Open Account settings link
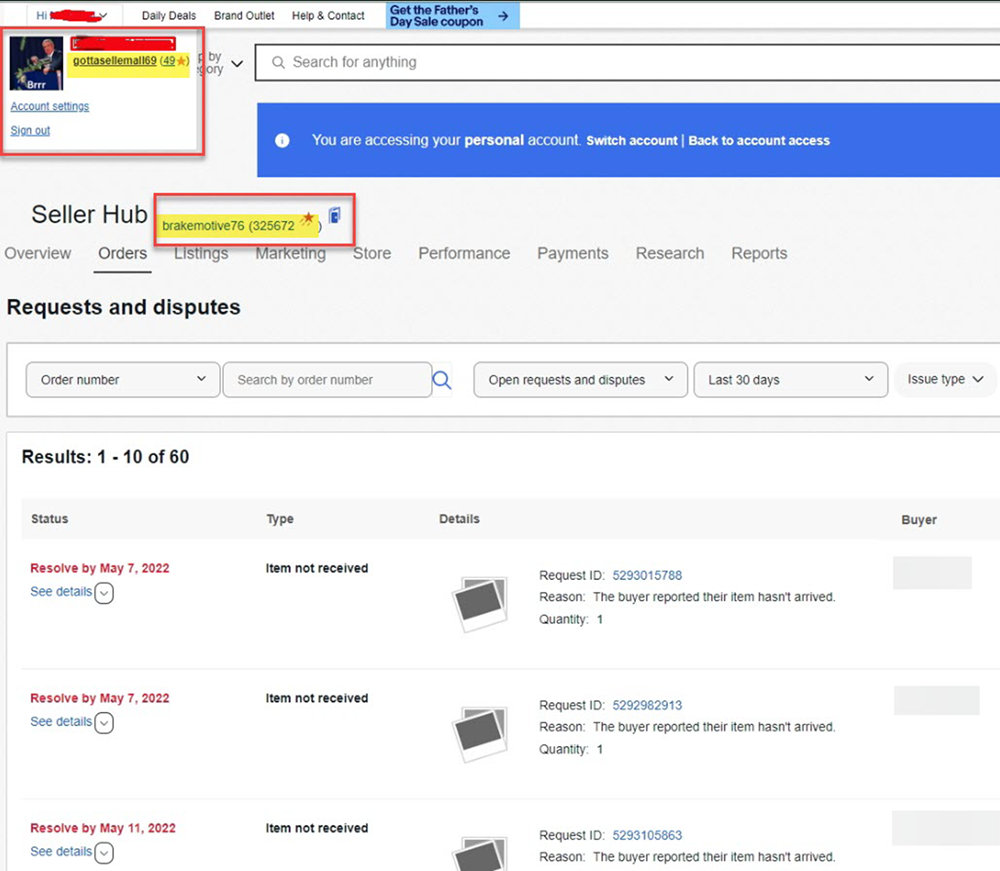 pyautogui.click(x=50, y=107)
